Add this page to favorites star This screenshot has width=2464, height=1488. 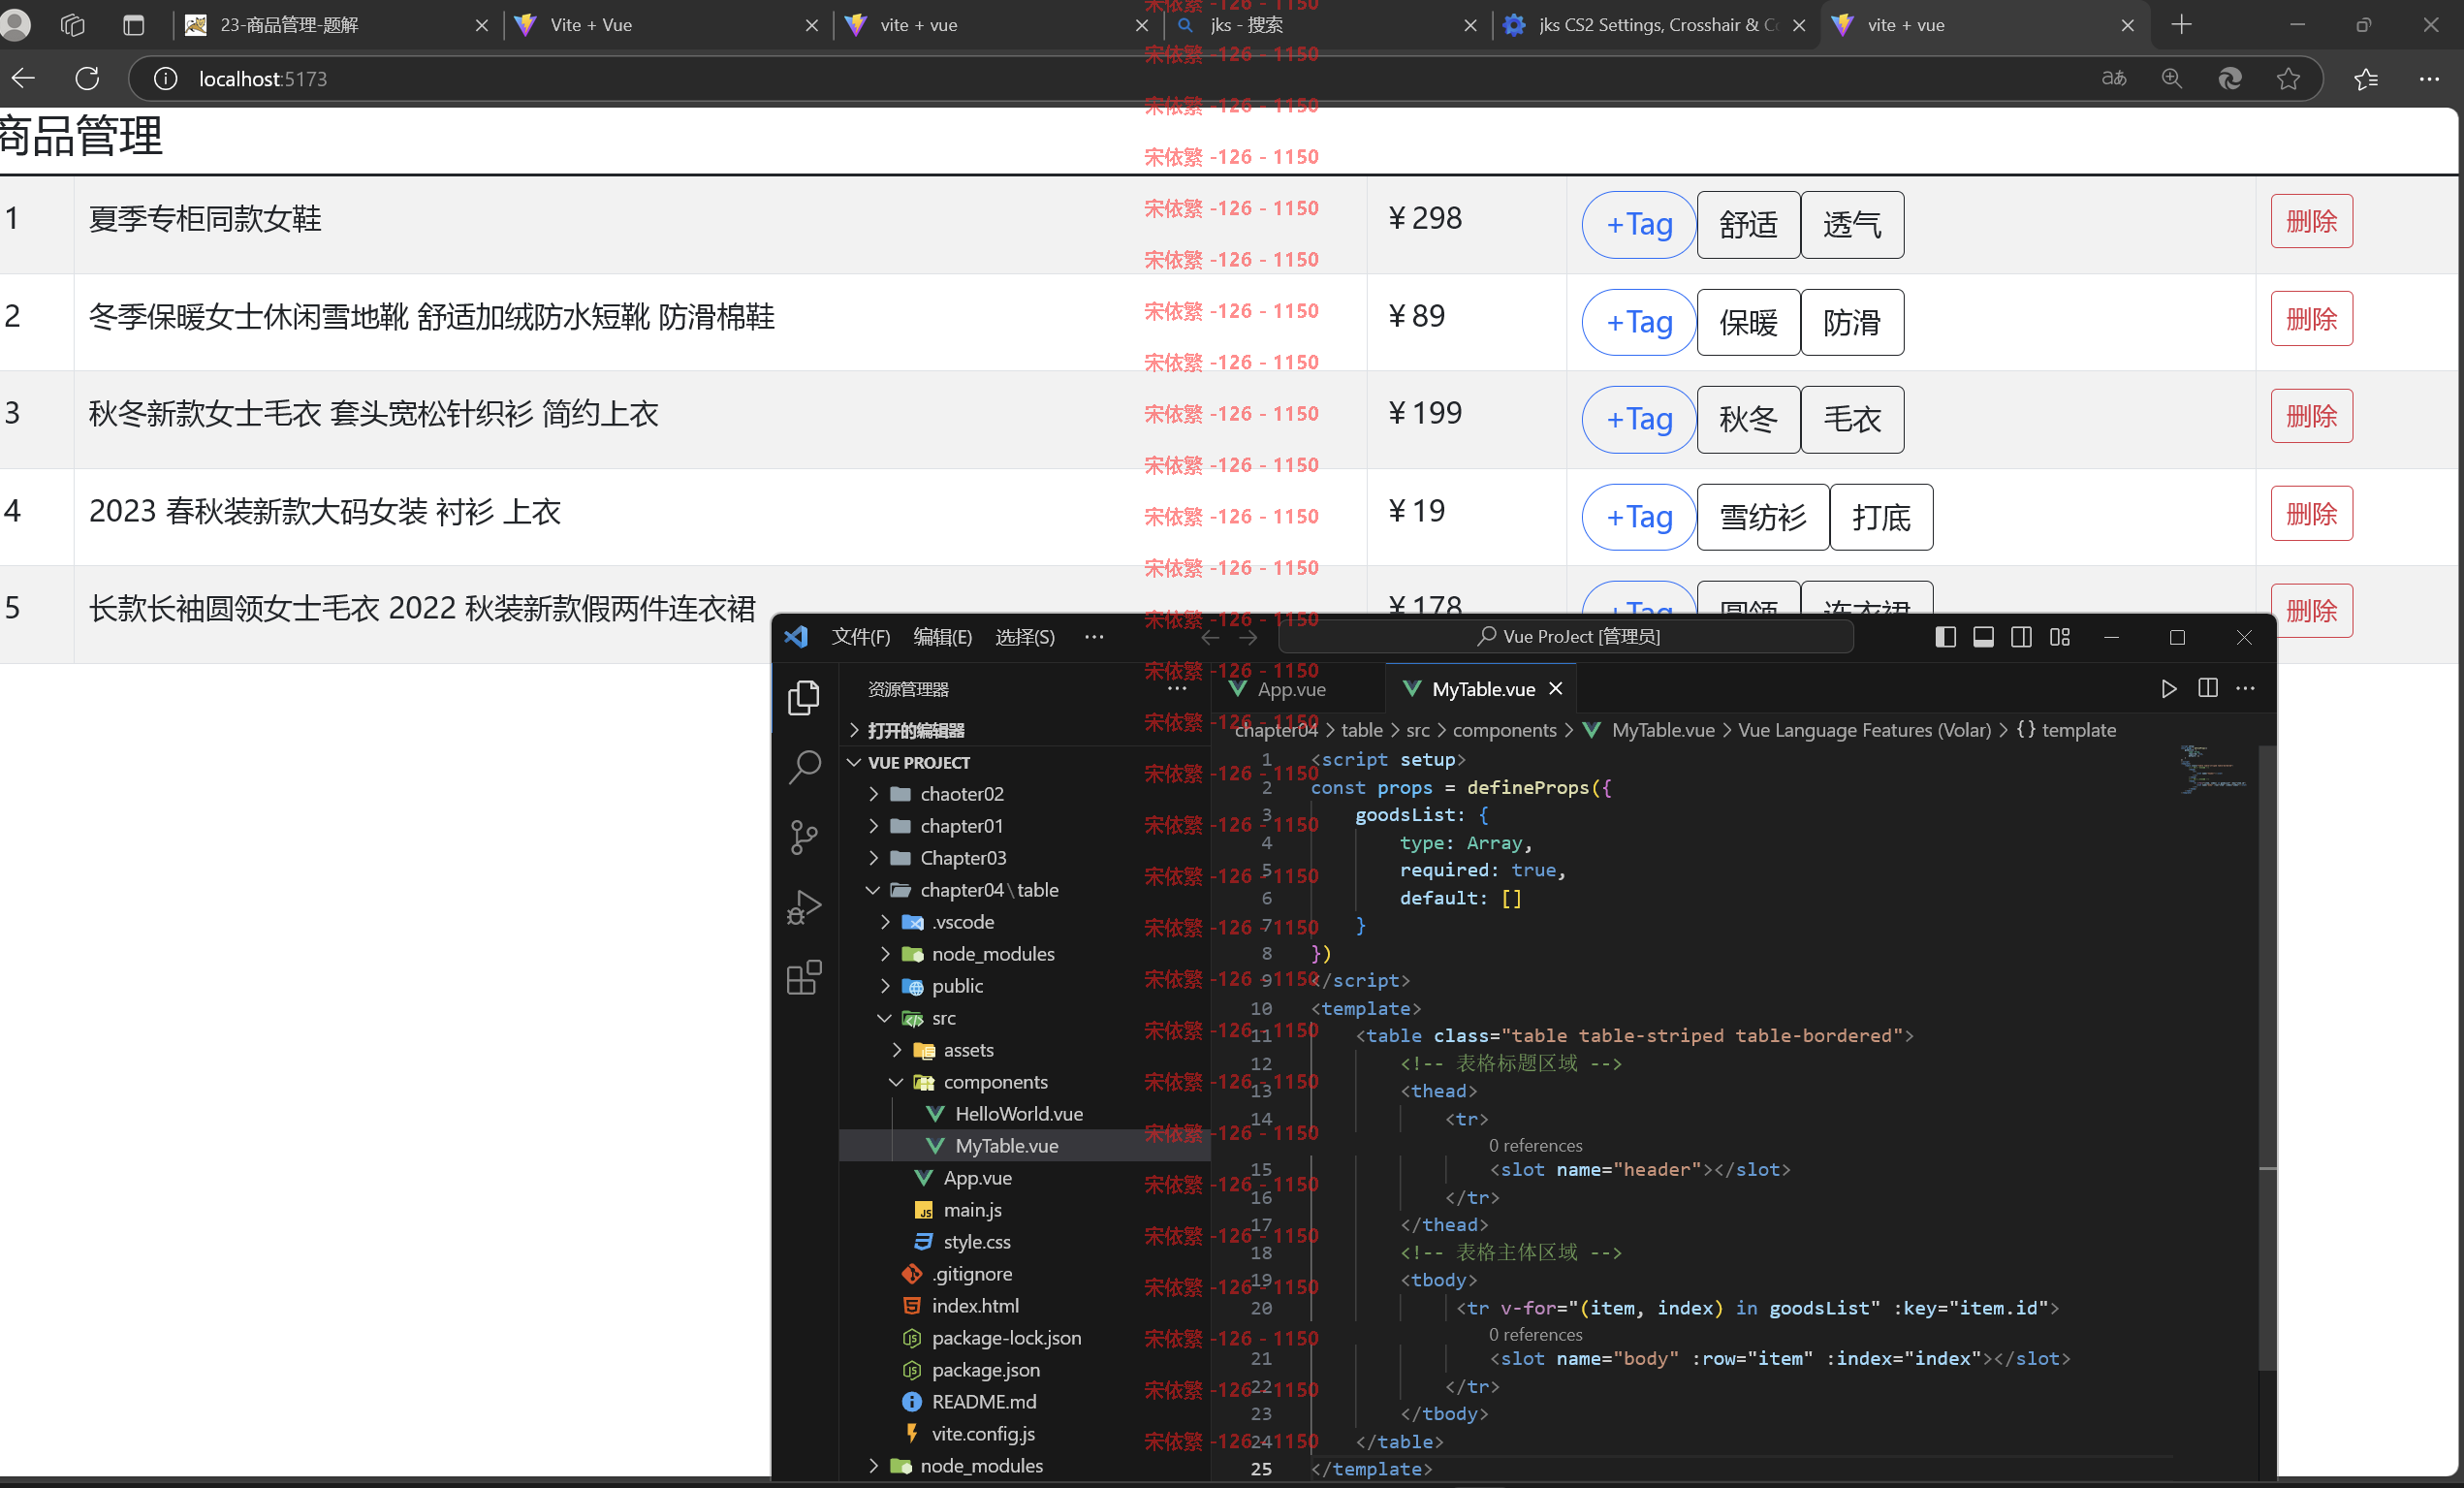[x=2288, y=78]
